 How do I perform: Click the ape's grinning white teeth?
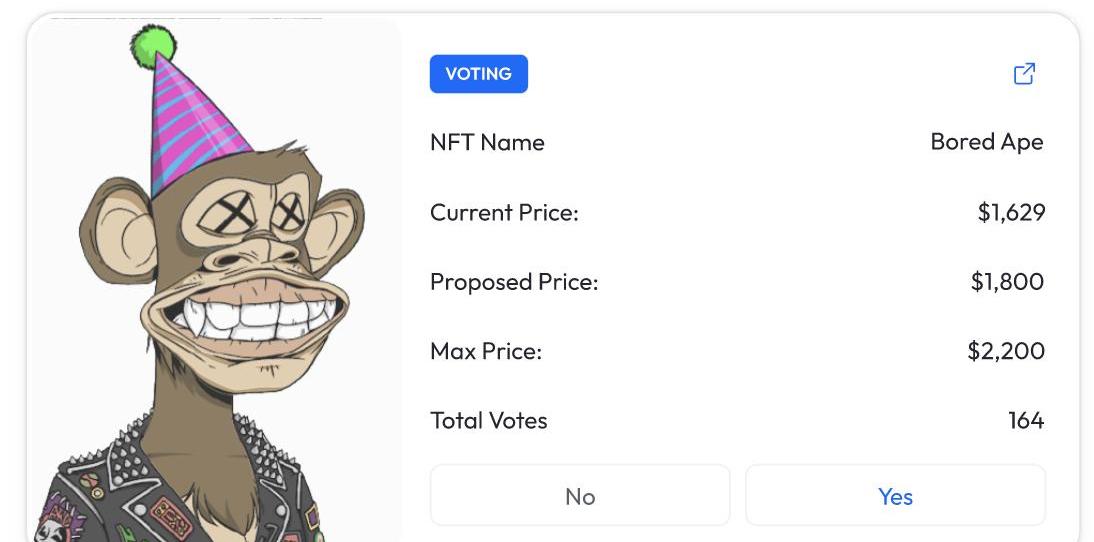tap(243, 317)
